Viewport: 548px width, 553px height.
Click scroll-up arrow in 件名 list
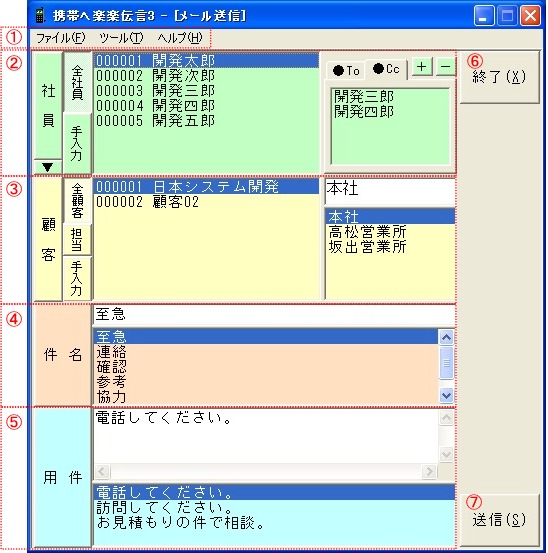click(x=446, y=338)
